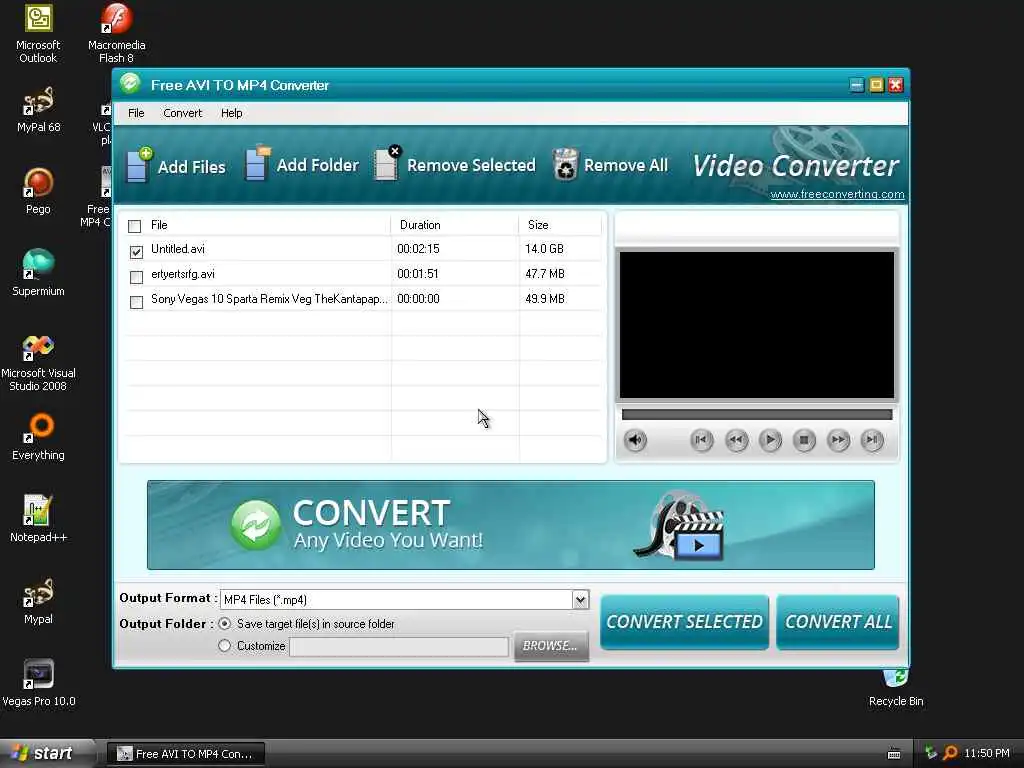Stop the preview playback

pyautogui.click(x=804, y=440)
